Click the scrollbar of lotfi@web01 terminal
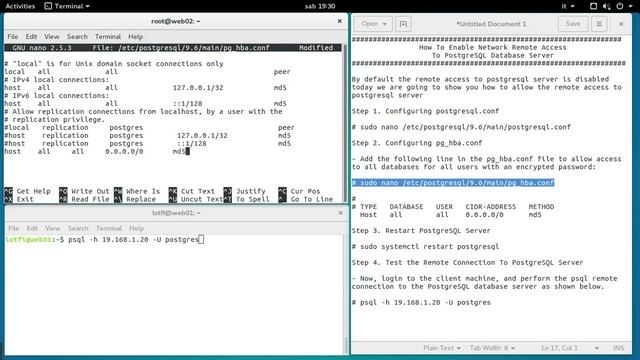 346,294
